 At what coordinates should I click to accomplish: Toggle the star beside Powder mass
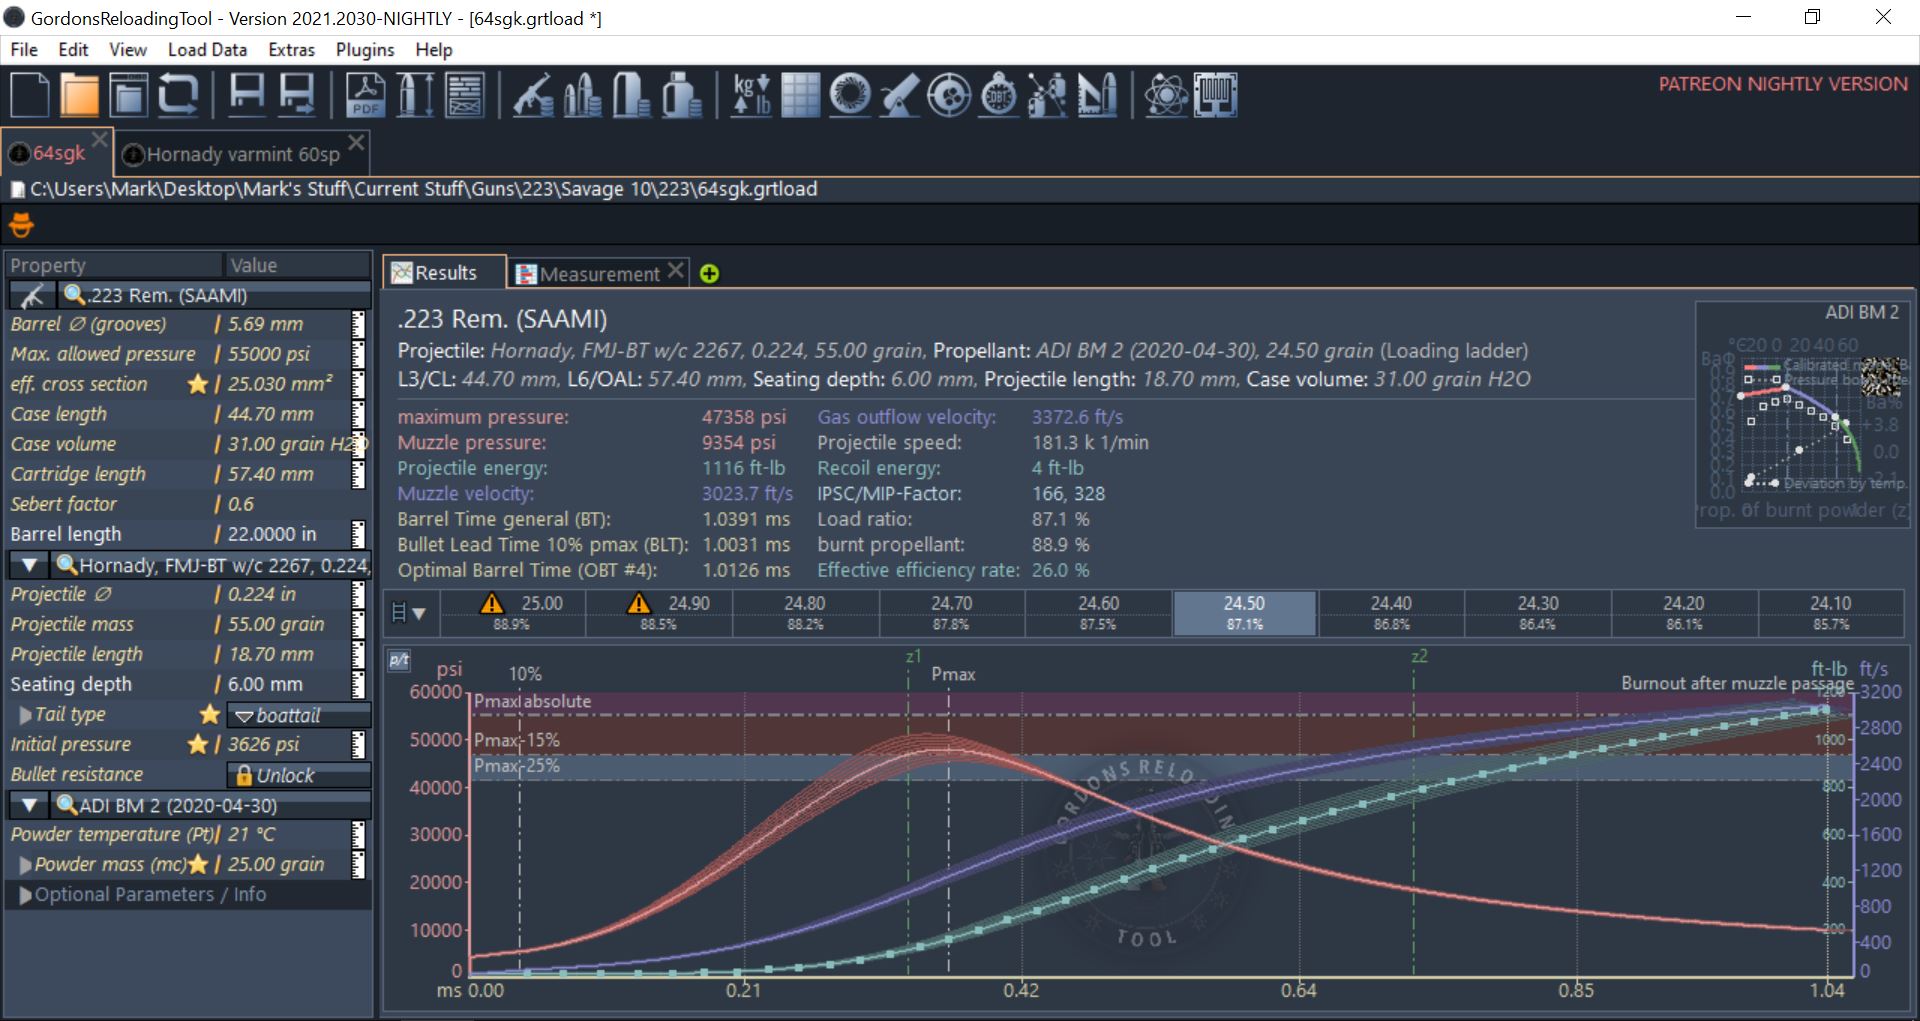[198, 864]
